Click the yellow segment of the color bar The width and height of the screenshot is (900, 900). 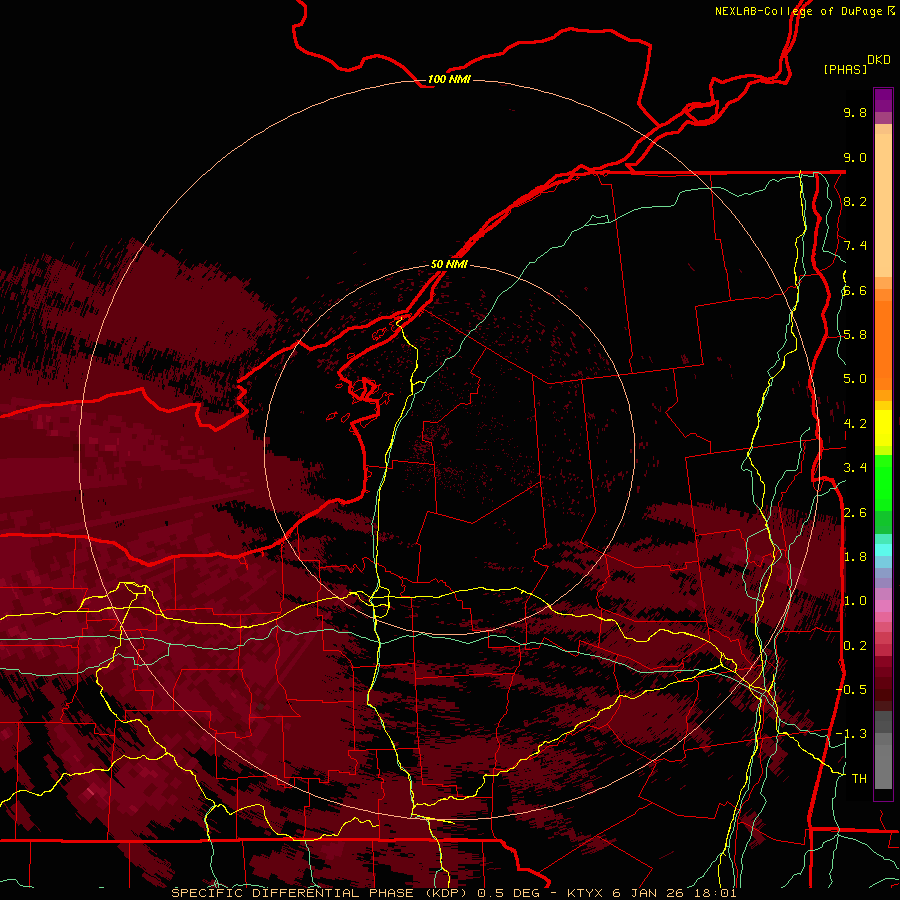tap(883, 428)
